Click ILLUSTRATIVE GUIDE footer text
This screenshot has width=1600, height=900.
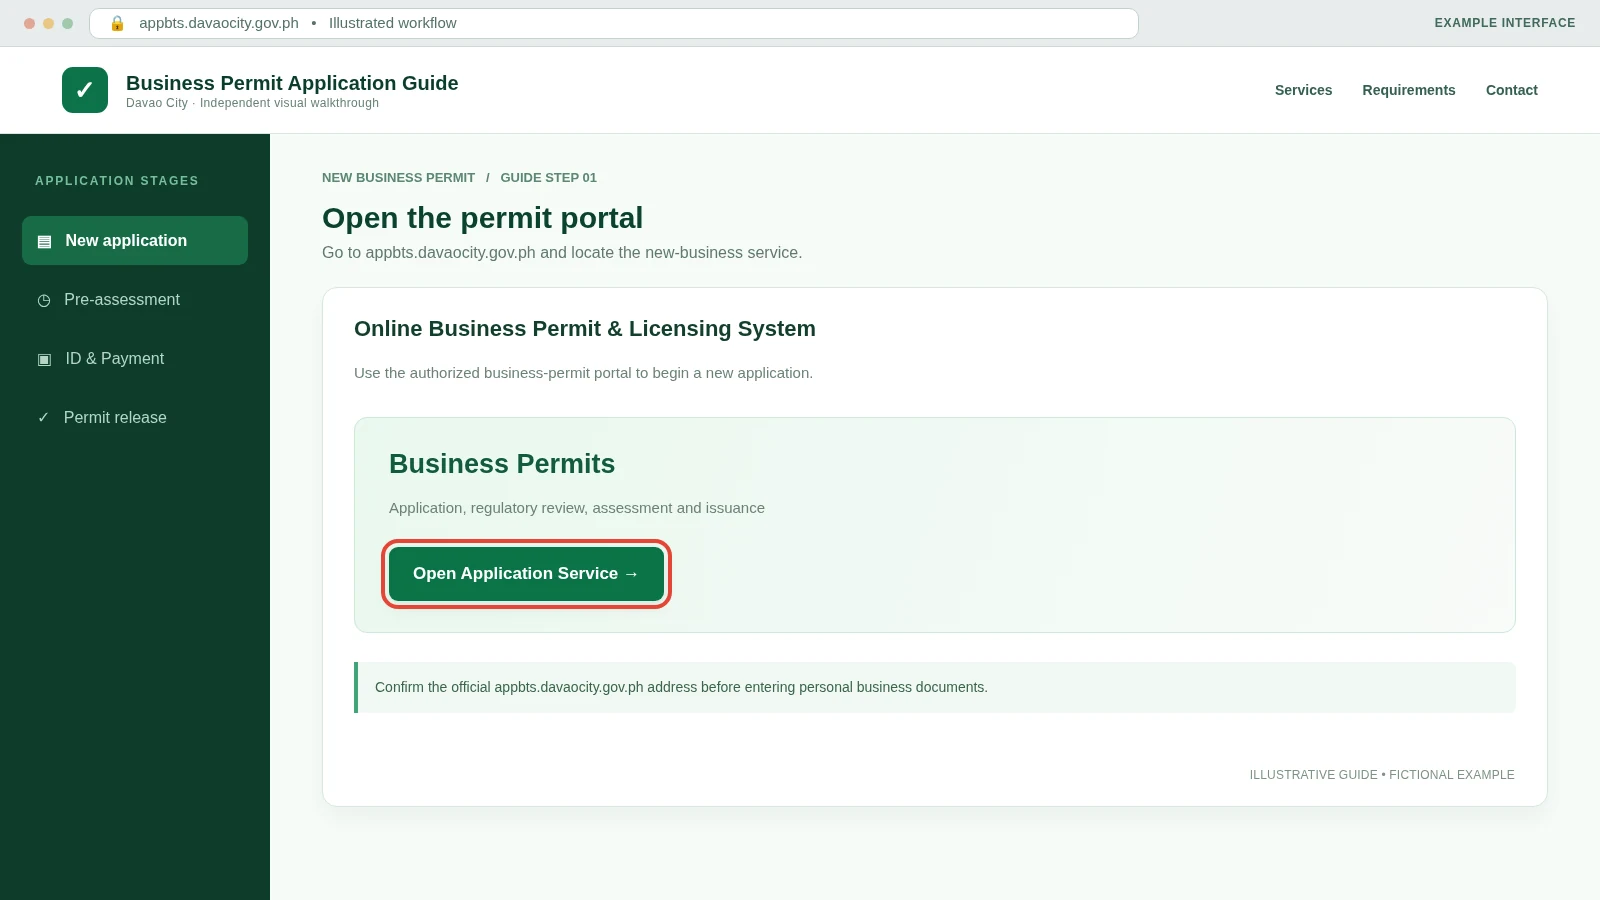tap(1382, 775)
